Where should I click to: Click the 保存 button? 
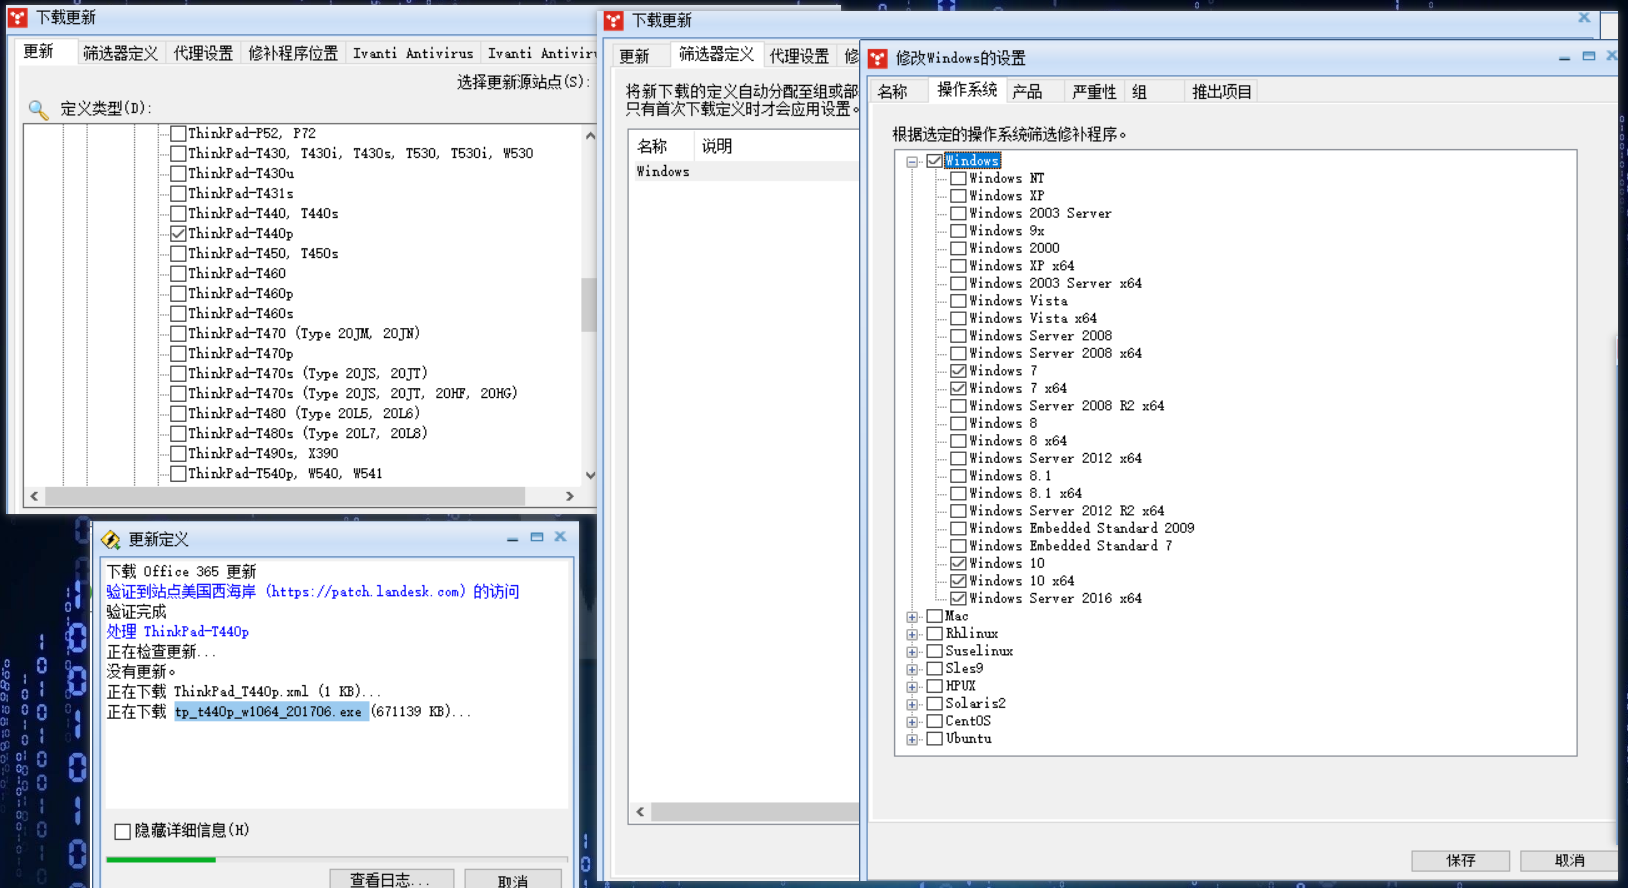click(x=1460, y=860)
